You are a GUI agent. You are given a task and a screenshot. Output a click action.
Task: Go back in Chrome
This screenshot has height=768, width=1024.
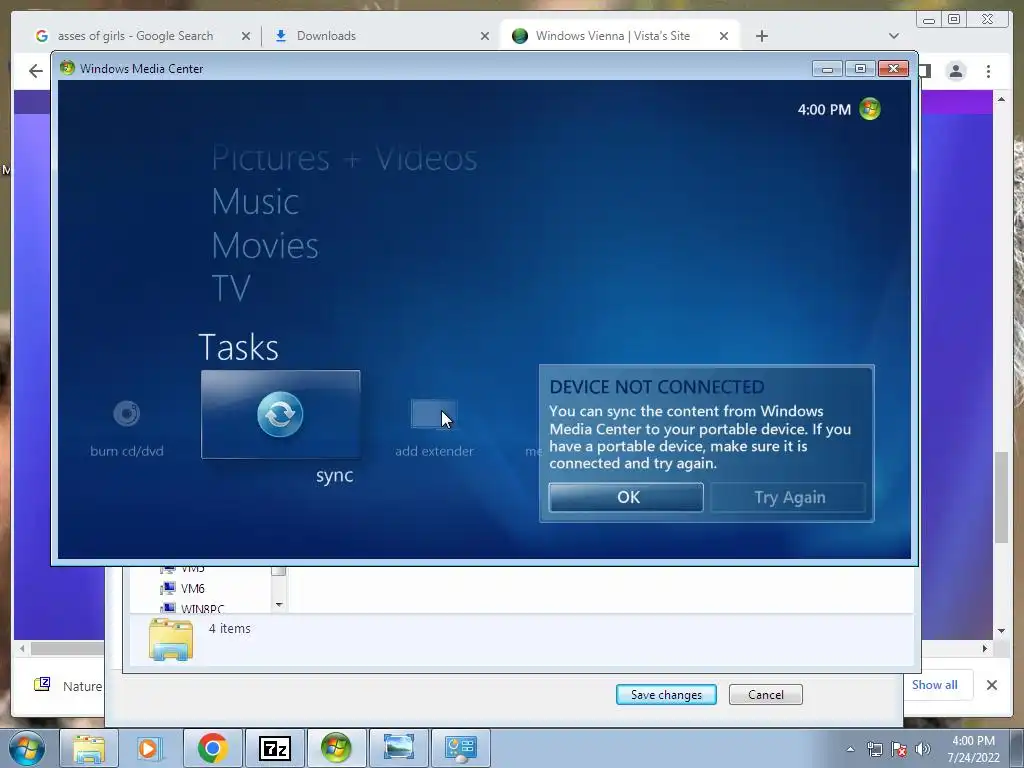35,71
